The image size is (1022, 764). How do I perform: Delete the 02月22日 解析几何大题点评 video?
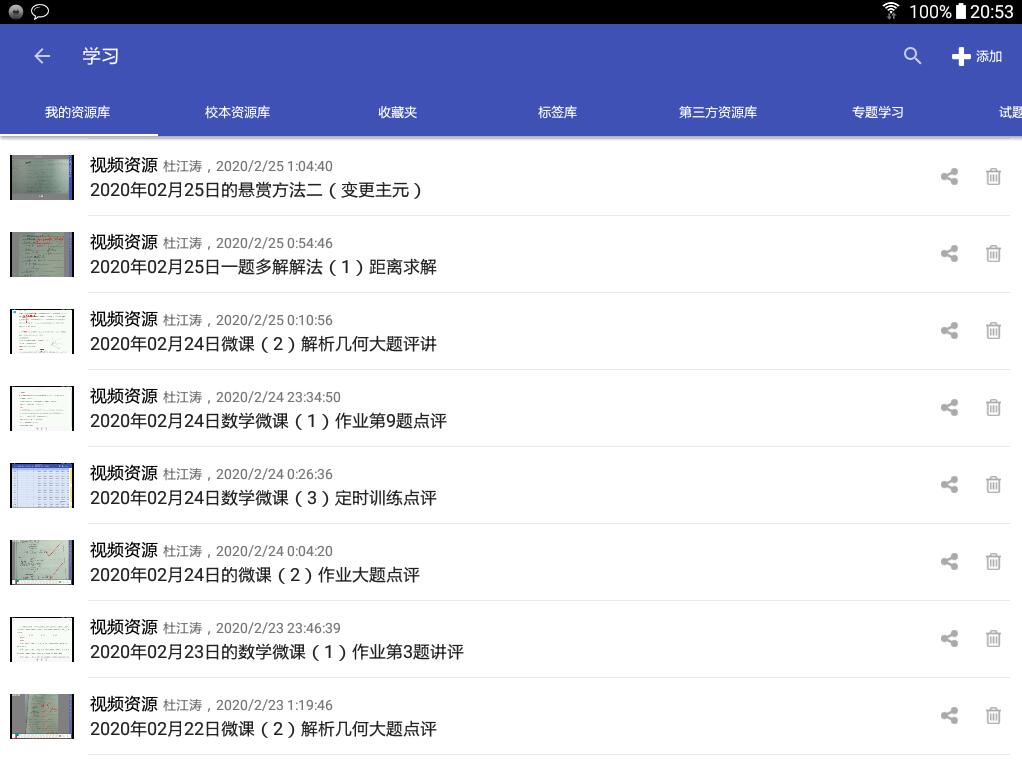coord(993,716)
